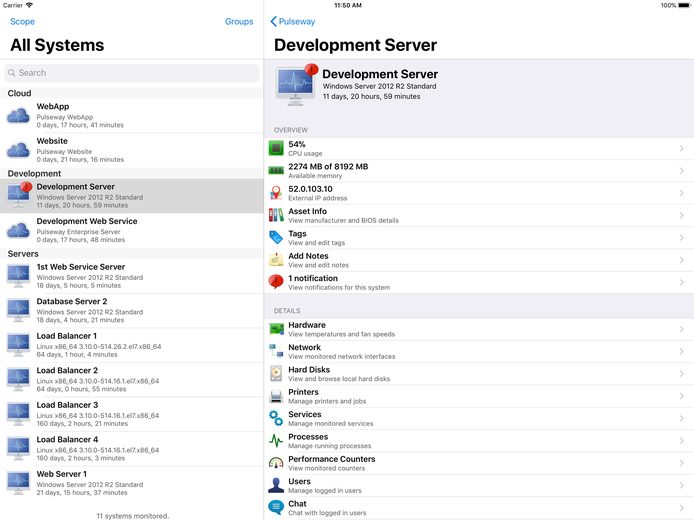Open External IP address row chevron
Image resolution: width=694 pixels, height=520 pixels.
tap(682, 193)
